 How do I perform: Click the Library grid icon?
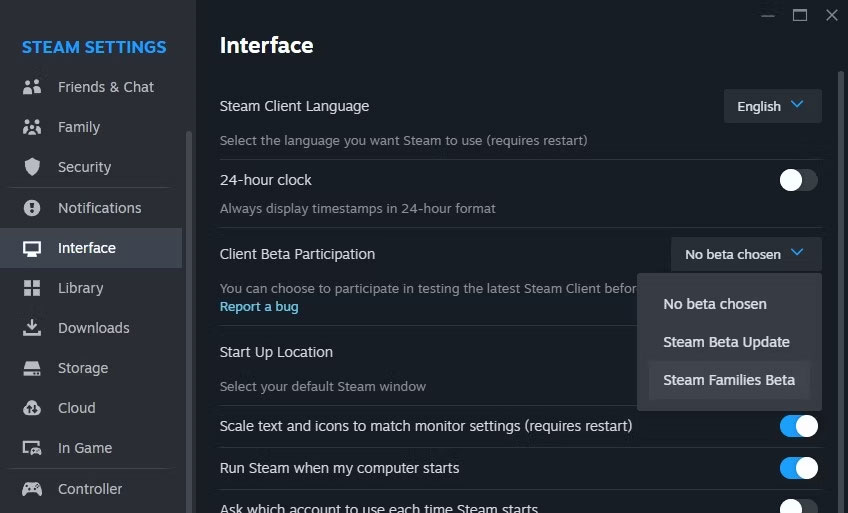coord(32,288)
